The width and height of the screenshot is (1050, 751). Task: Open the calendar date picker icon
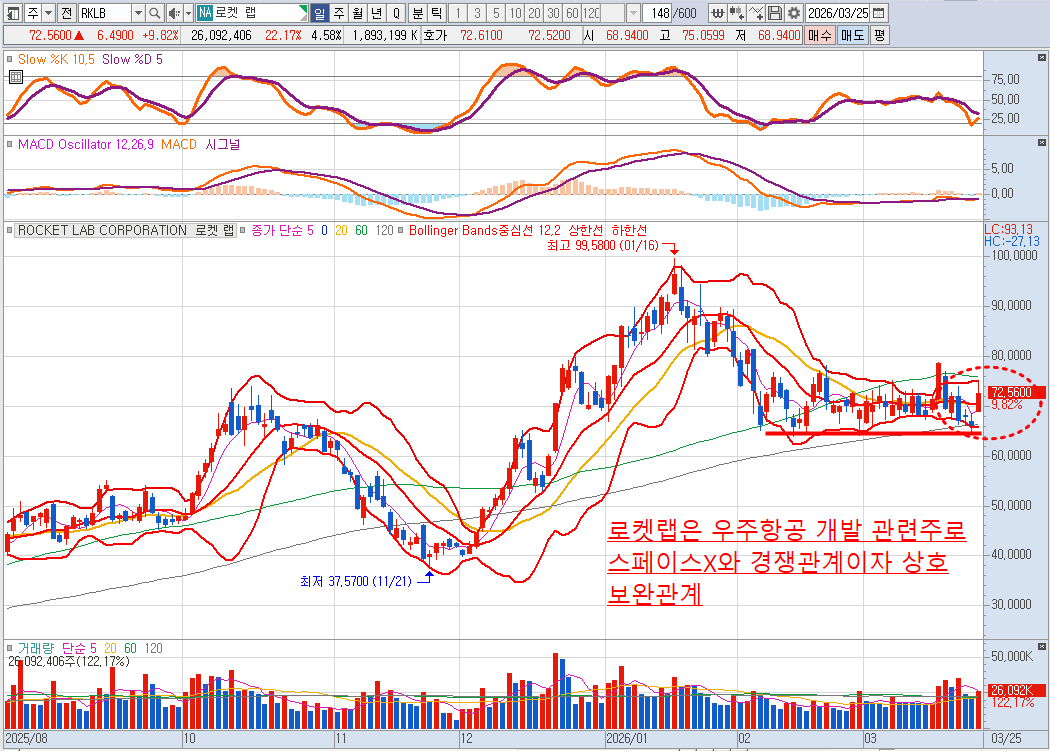(878, 13)
